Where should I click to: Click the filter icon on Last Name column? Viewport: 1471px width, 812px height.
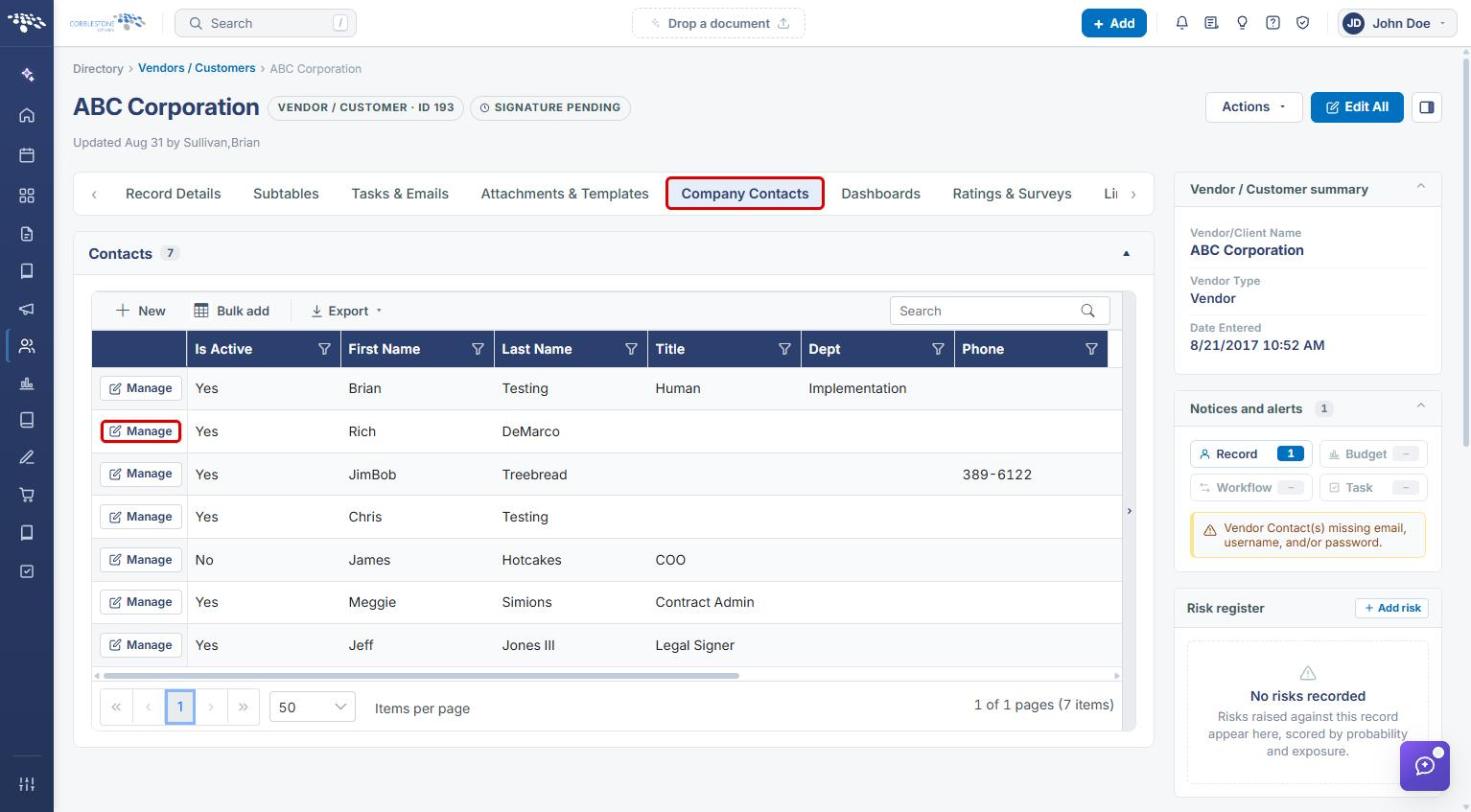tap(631, 349)
